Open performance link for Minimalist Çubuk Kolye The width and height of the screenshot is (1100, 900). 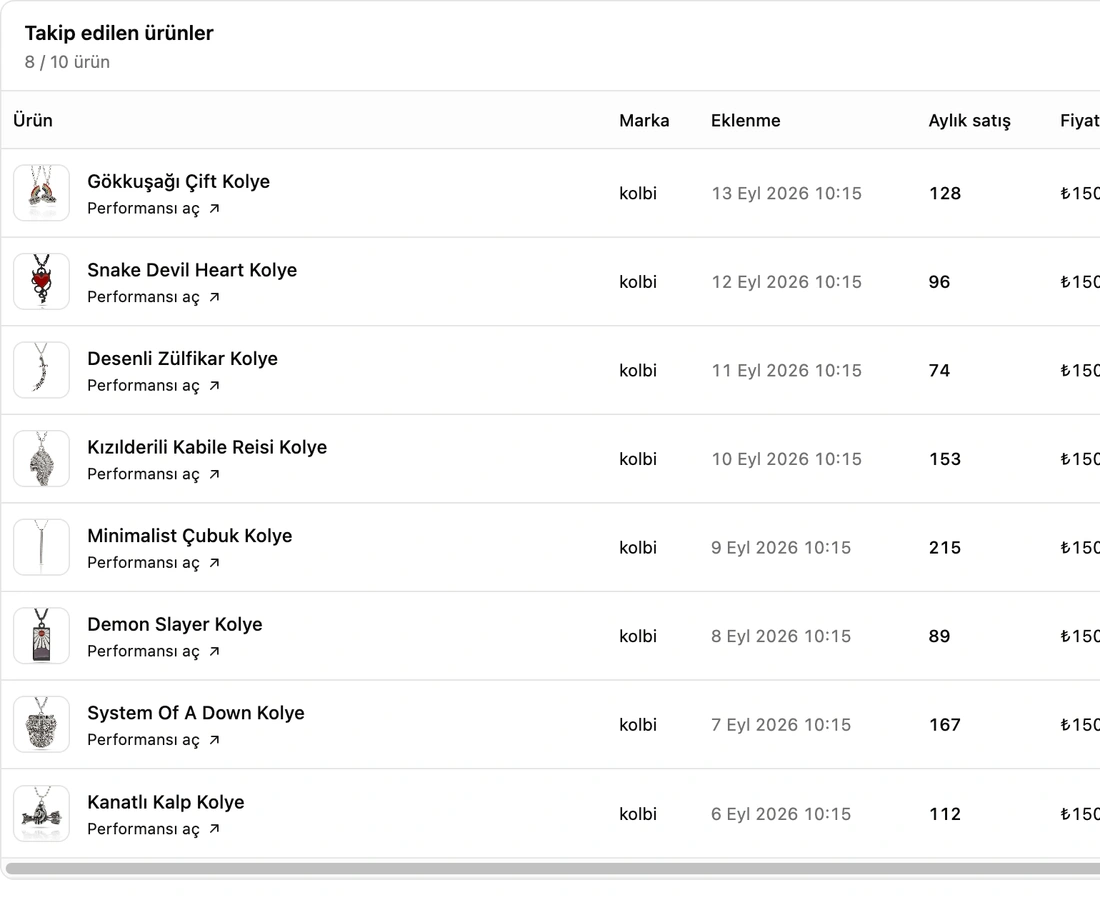pyautogui.click(x=153, y=562)
